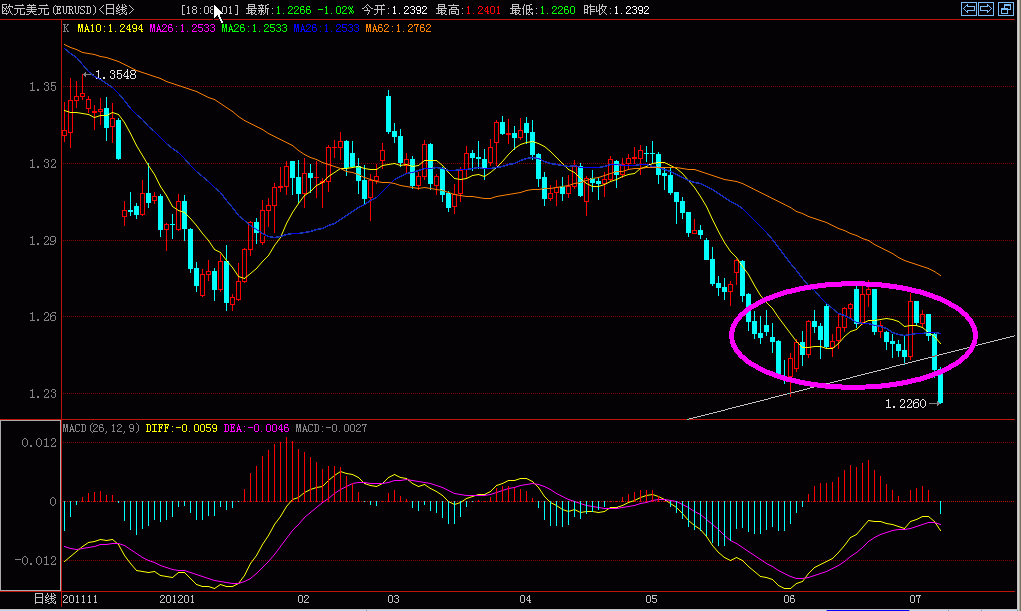Click the blue MA26:1.2533 legend label
Viewport: 1021px width, 611px height.
(x=326, y=28)
